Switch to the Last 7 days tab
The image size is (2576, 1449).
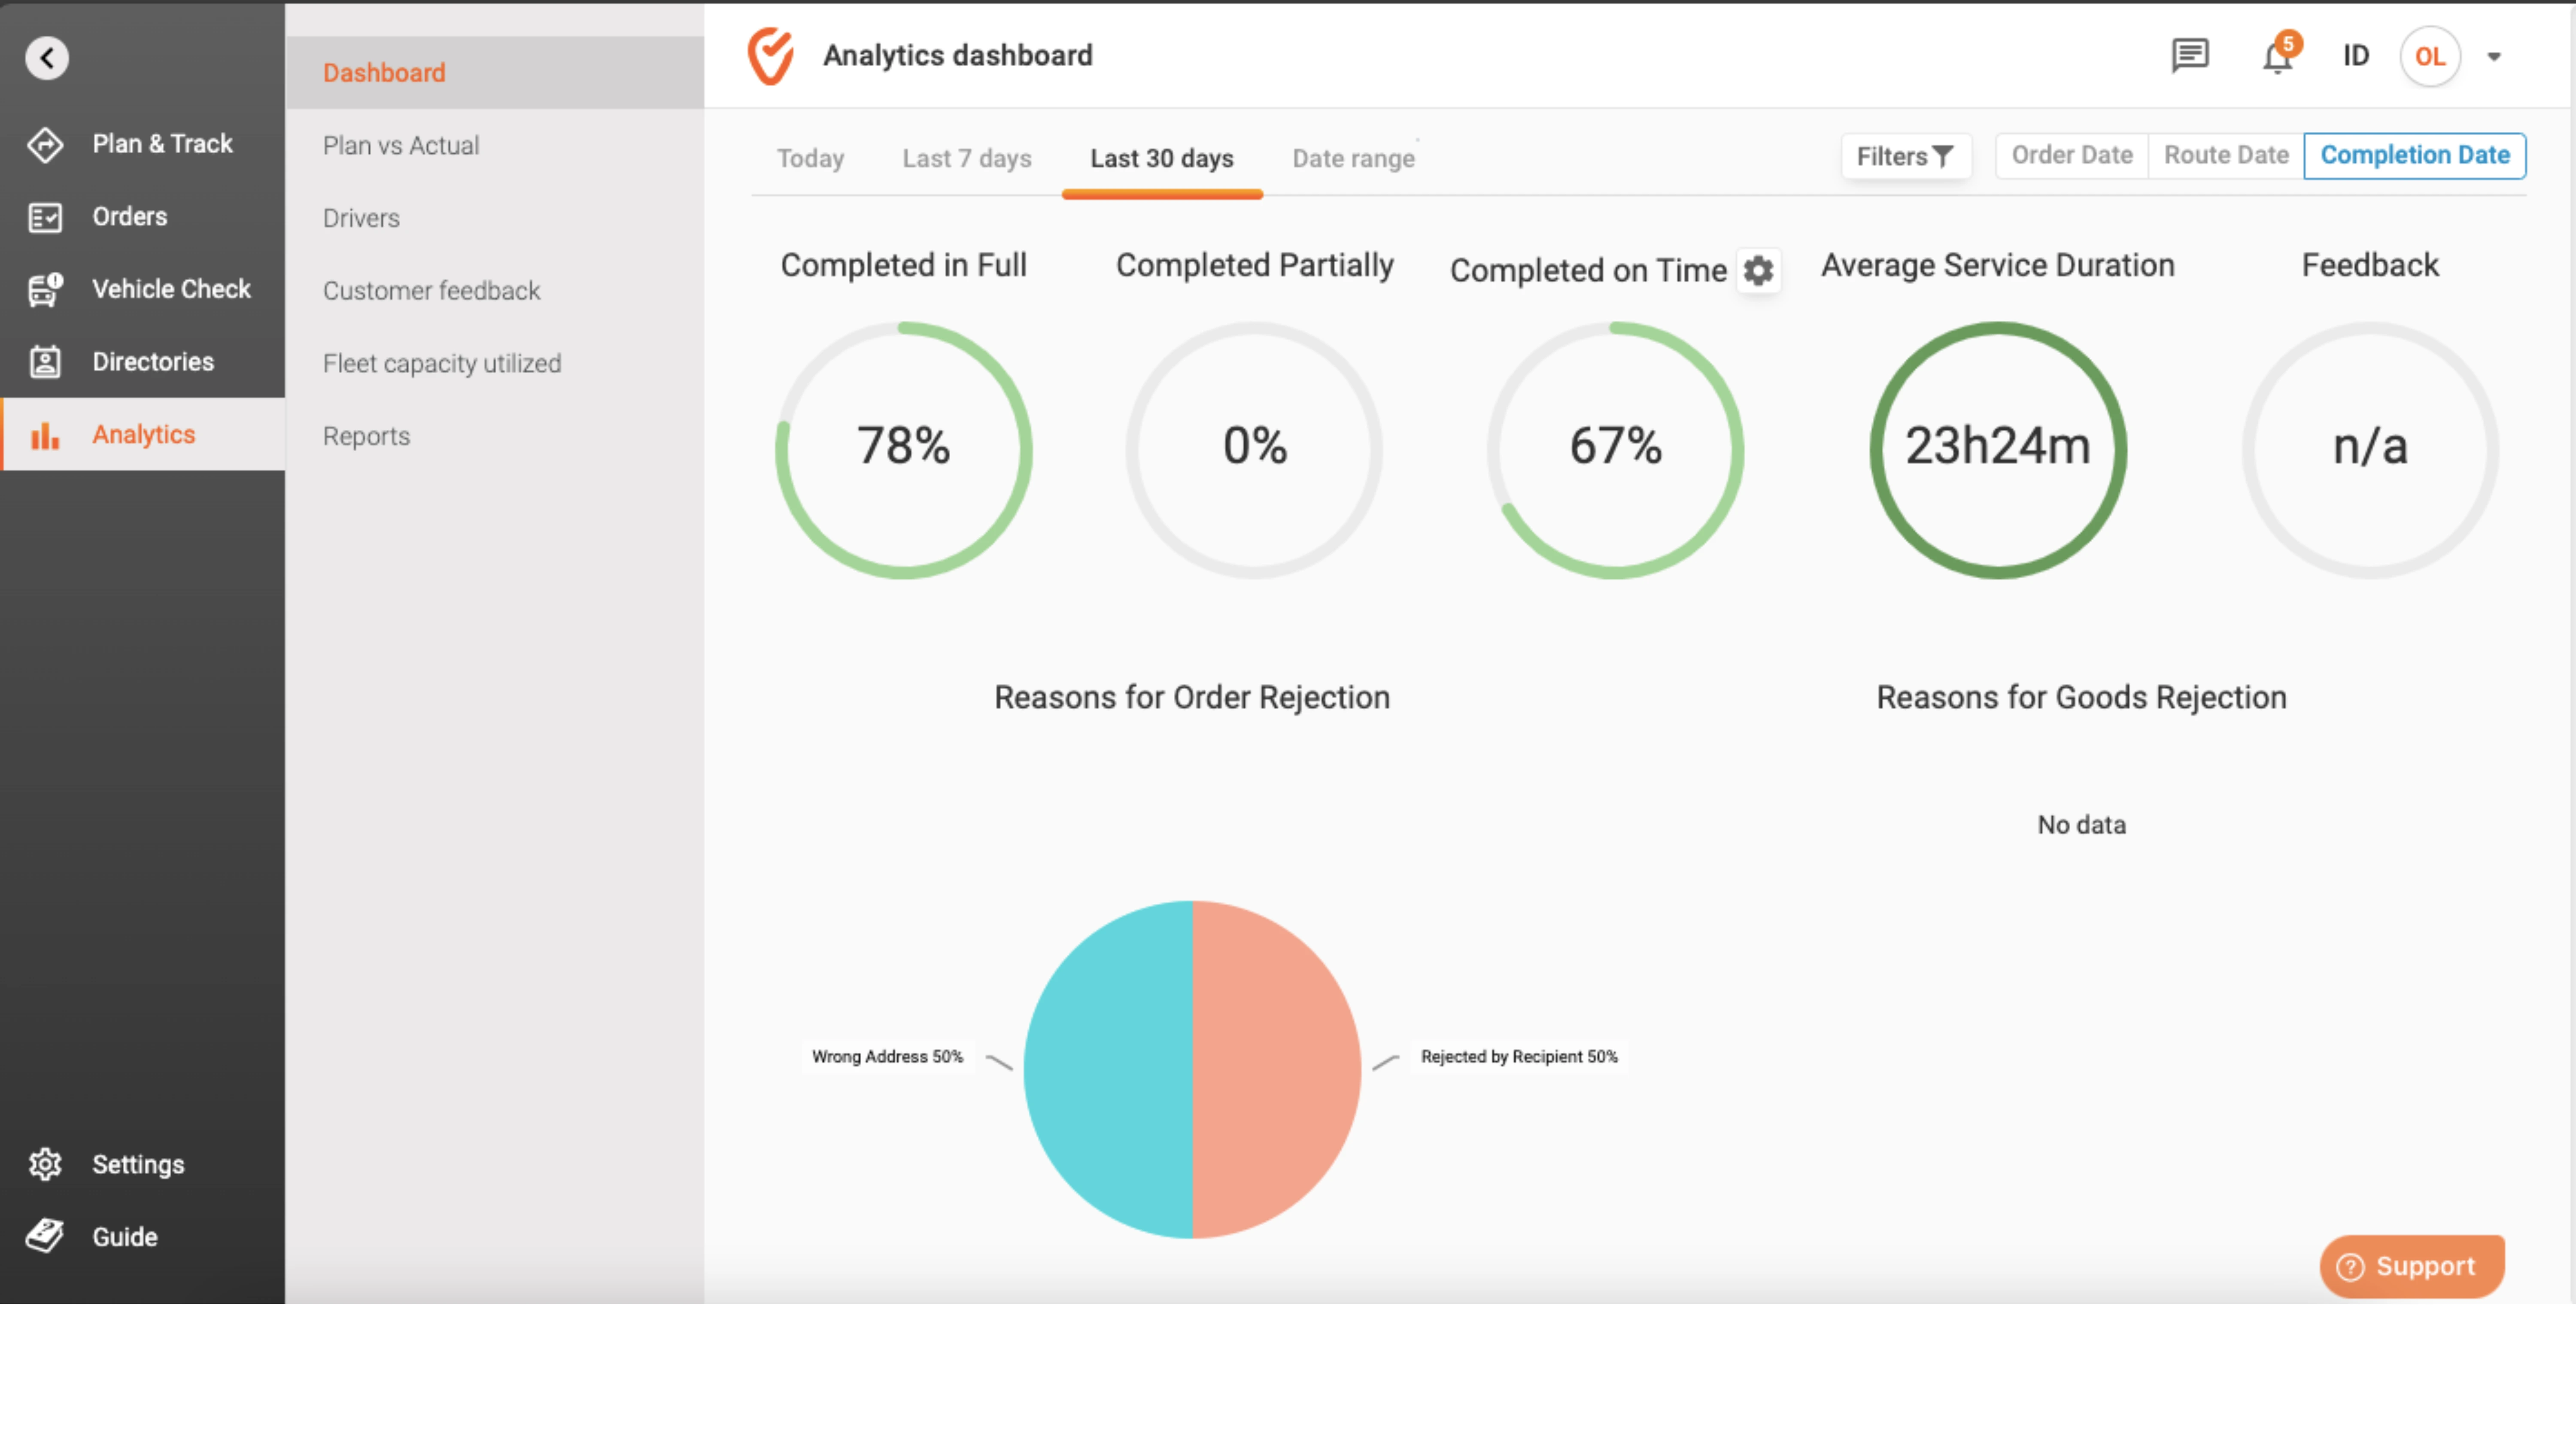[x=966, y=158]
